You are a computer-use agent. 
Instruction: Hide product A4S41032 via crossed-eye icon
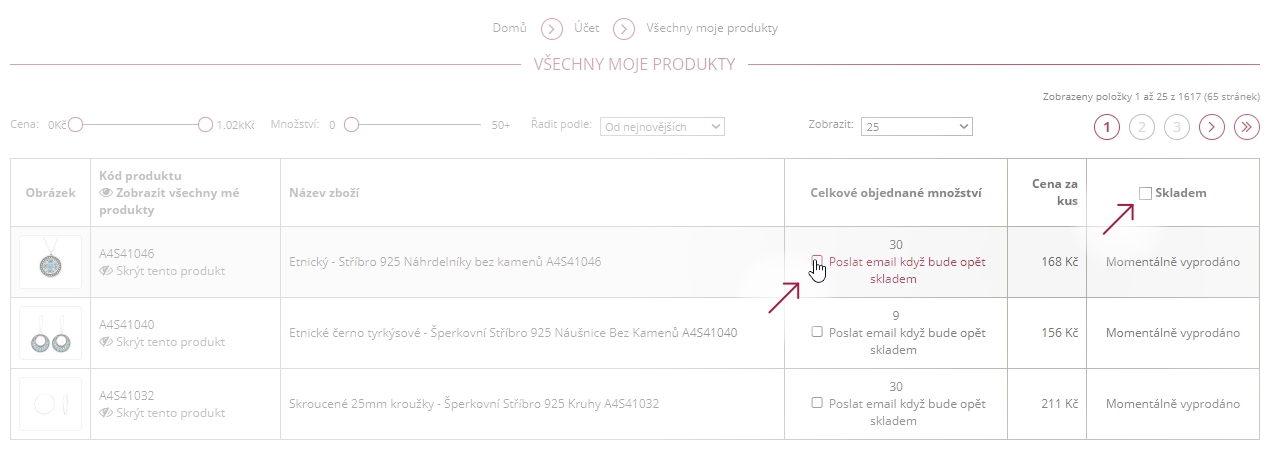click(107, 413)
